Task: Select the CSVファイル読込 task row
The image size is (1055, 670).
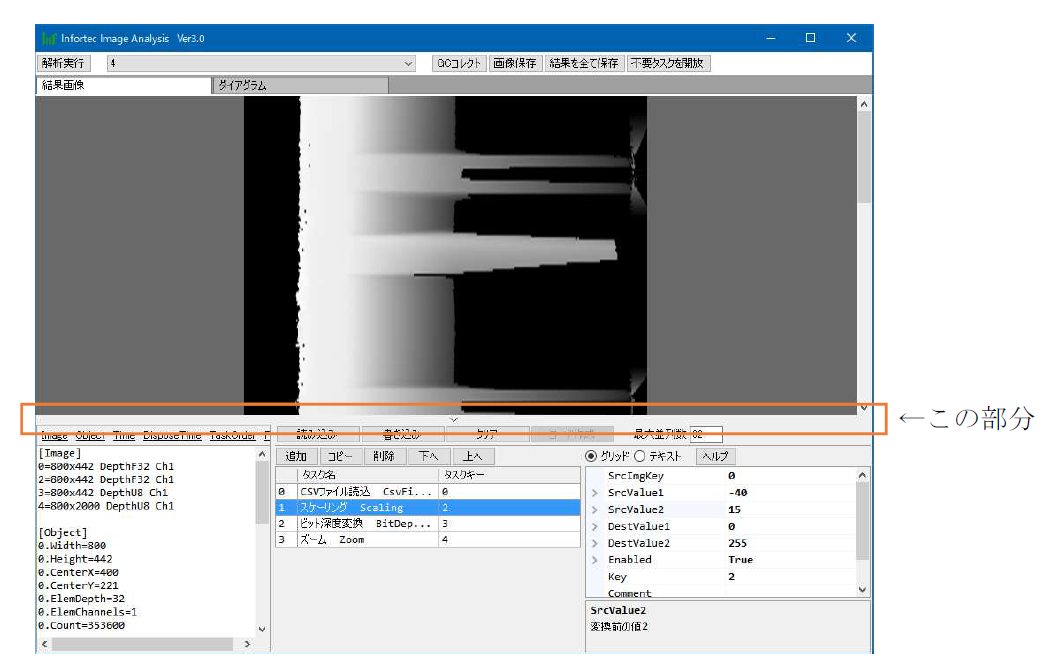Action: (x=428, y=492)
